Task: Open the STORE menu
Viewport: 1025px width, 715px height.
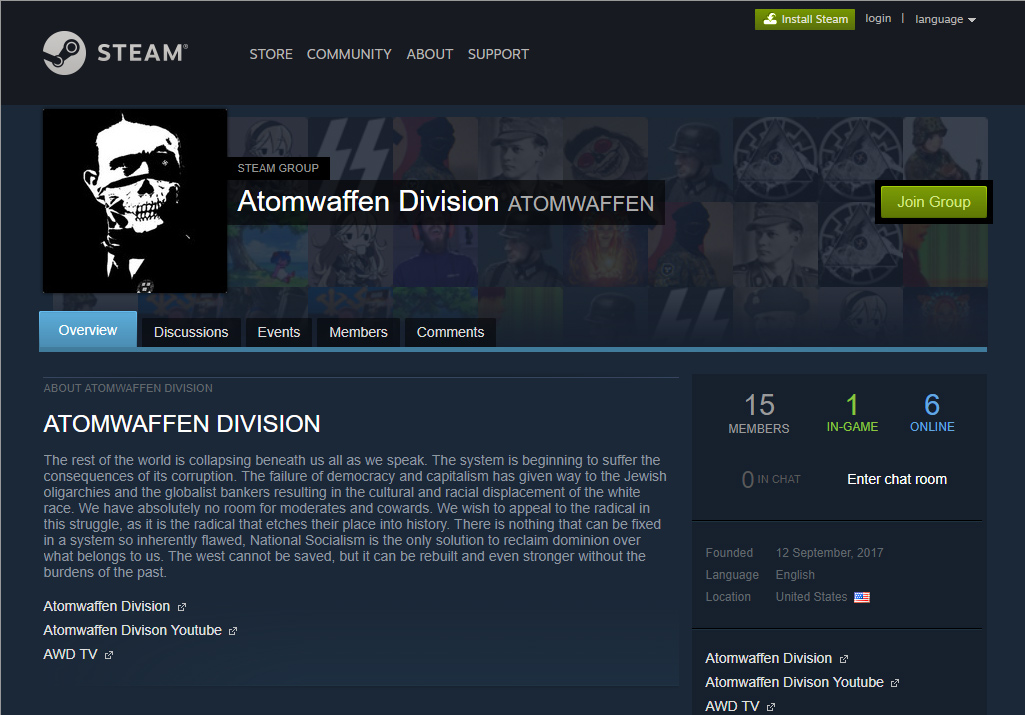Action: [271, 54]
